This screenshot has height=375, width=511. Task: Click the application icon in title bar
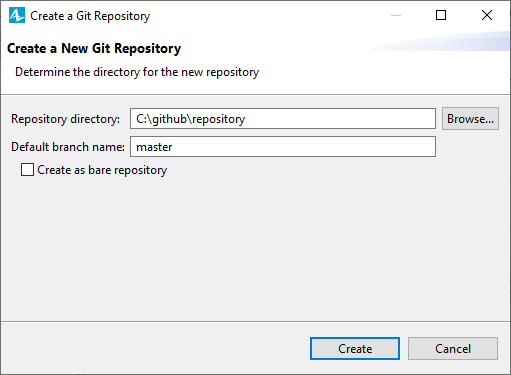tap(17, 15)
